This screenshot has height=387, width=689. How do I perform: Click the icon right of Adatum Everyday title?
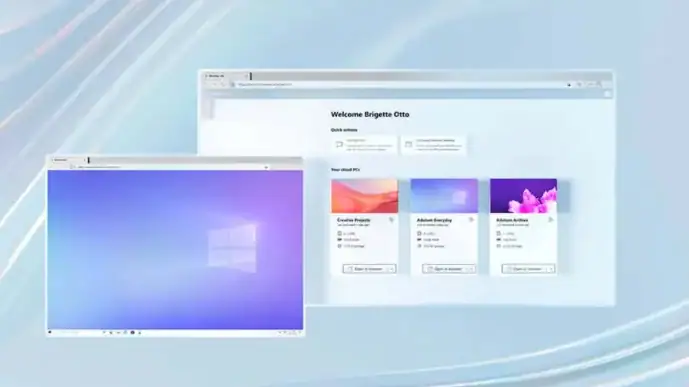471,220
